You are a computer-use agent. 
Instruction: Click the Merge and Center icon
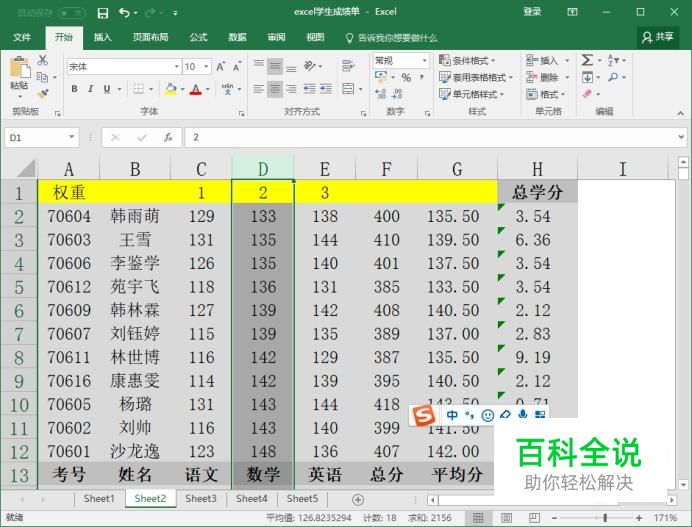coord(348,89)
